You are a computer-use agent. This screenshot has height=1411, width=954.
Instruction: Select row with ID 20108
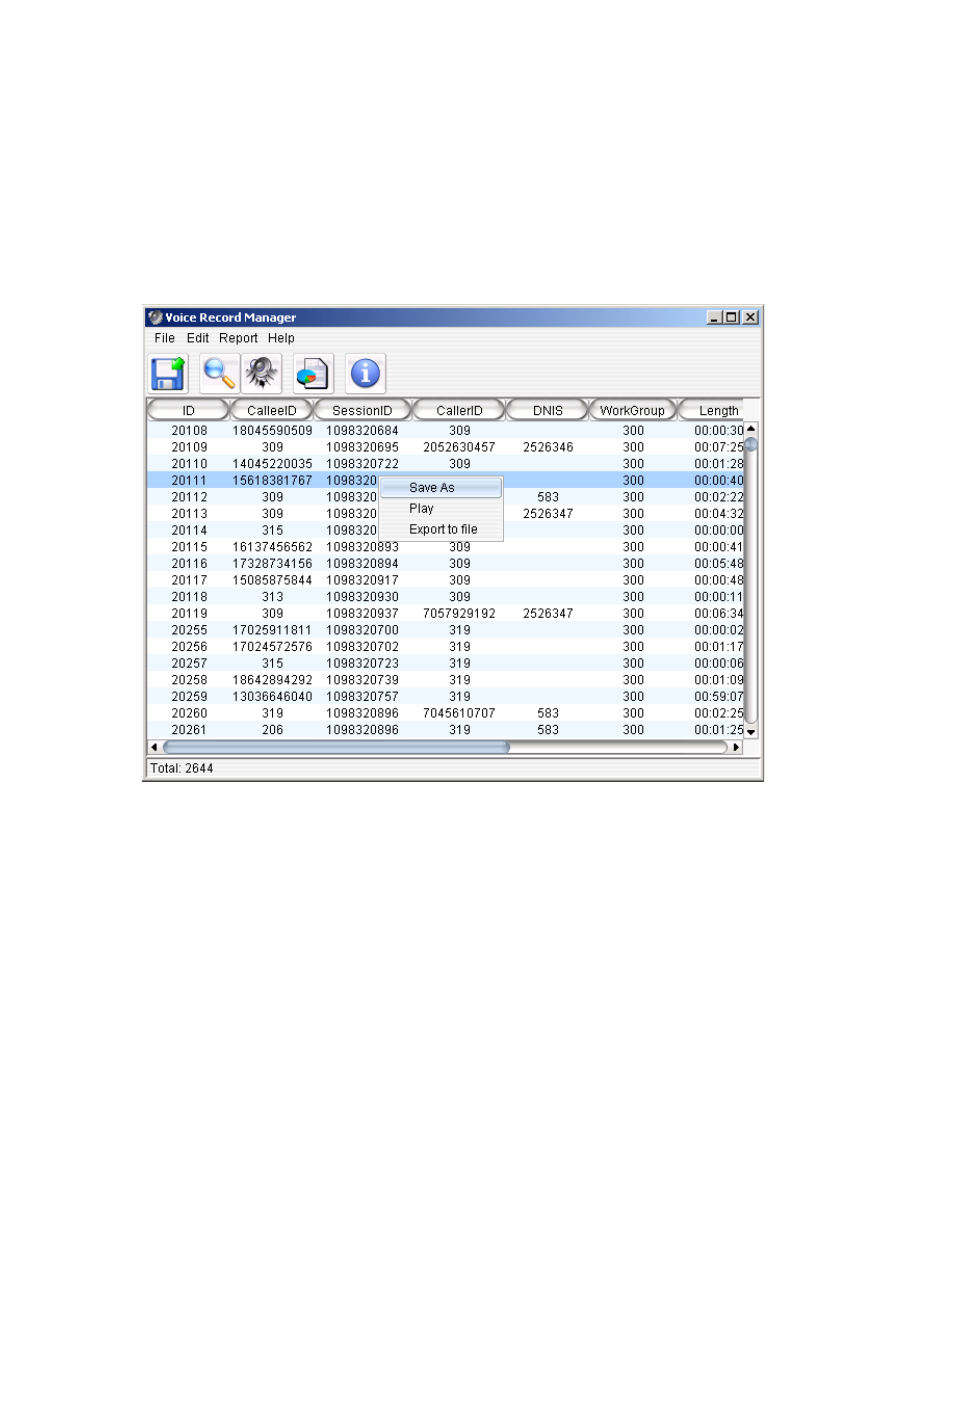pos(446,431)
